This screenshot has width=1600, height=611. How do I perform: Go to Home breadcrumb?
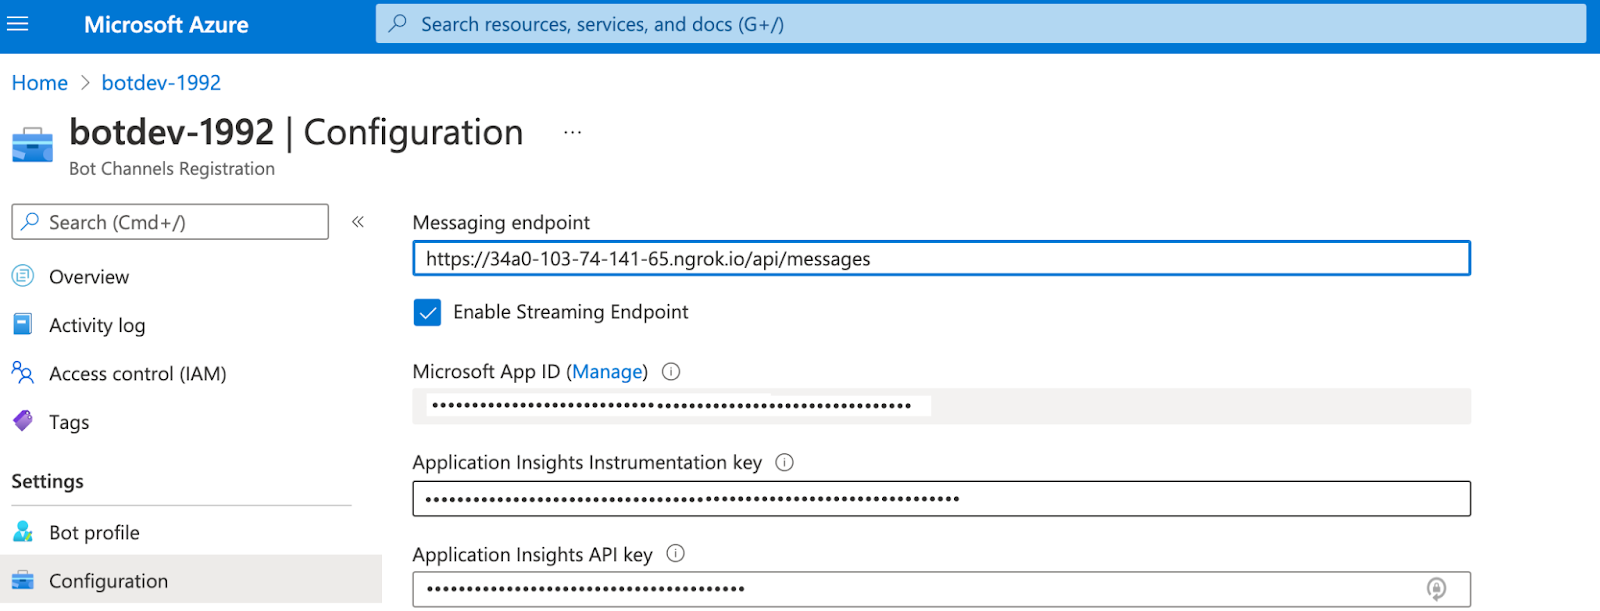click(x=40, y=83)
